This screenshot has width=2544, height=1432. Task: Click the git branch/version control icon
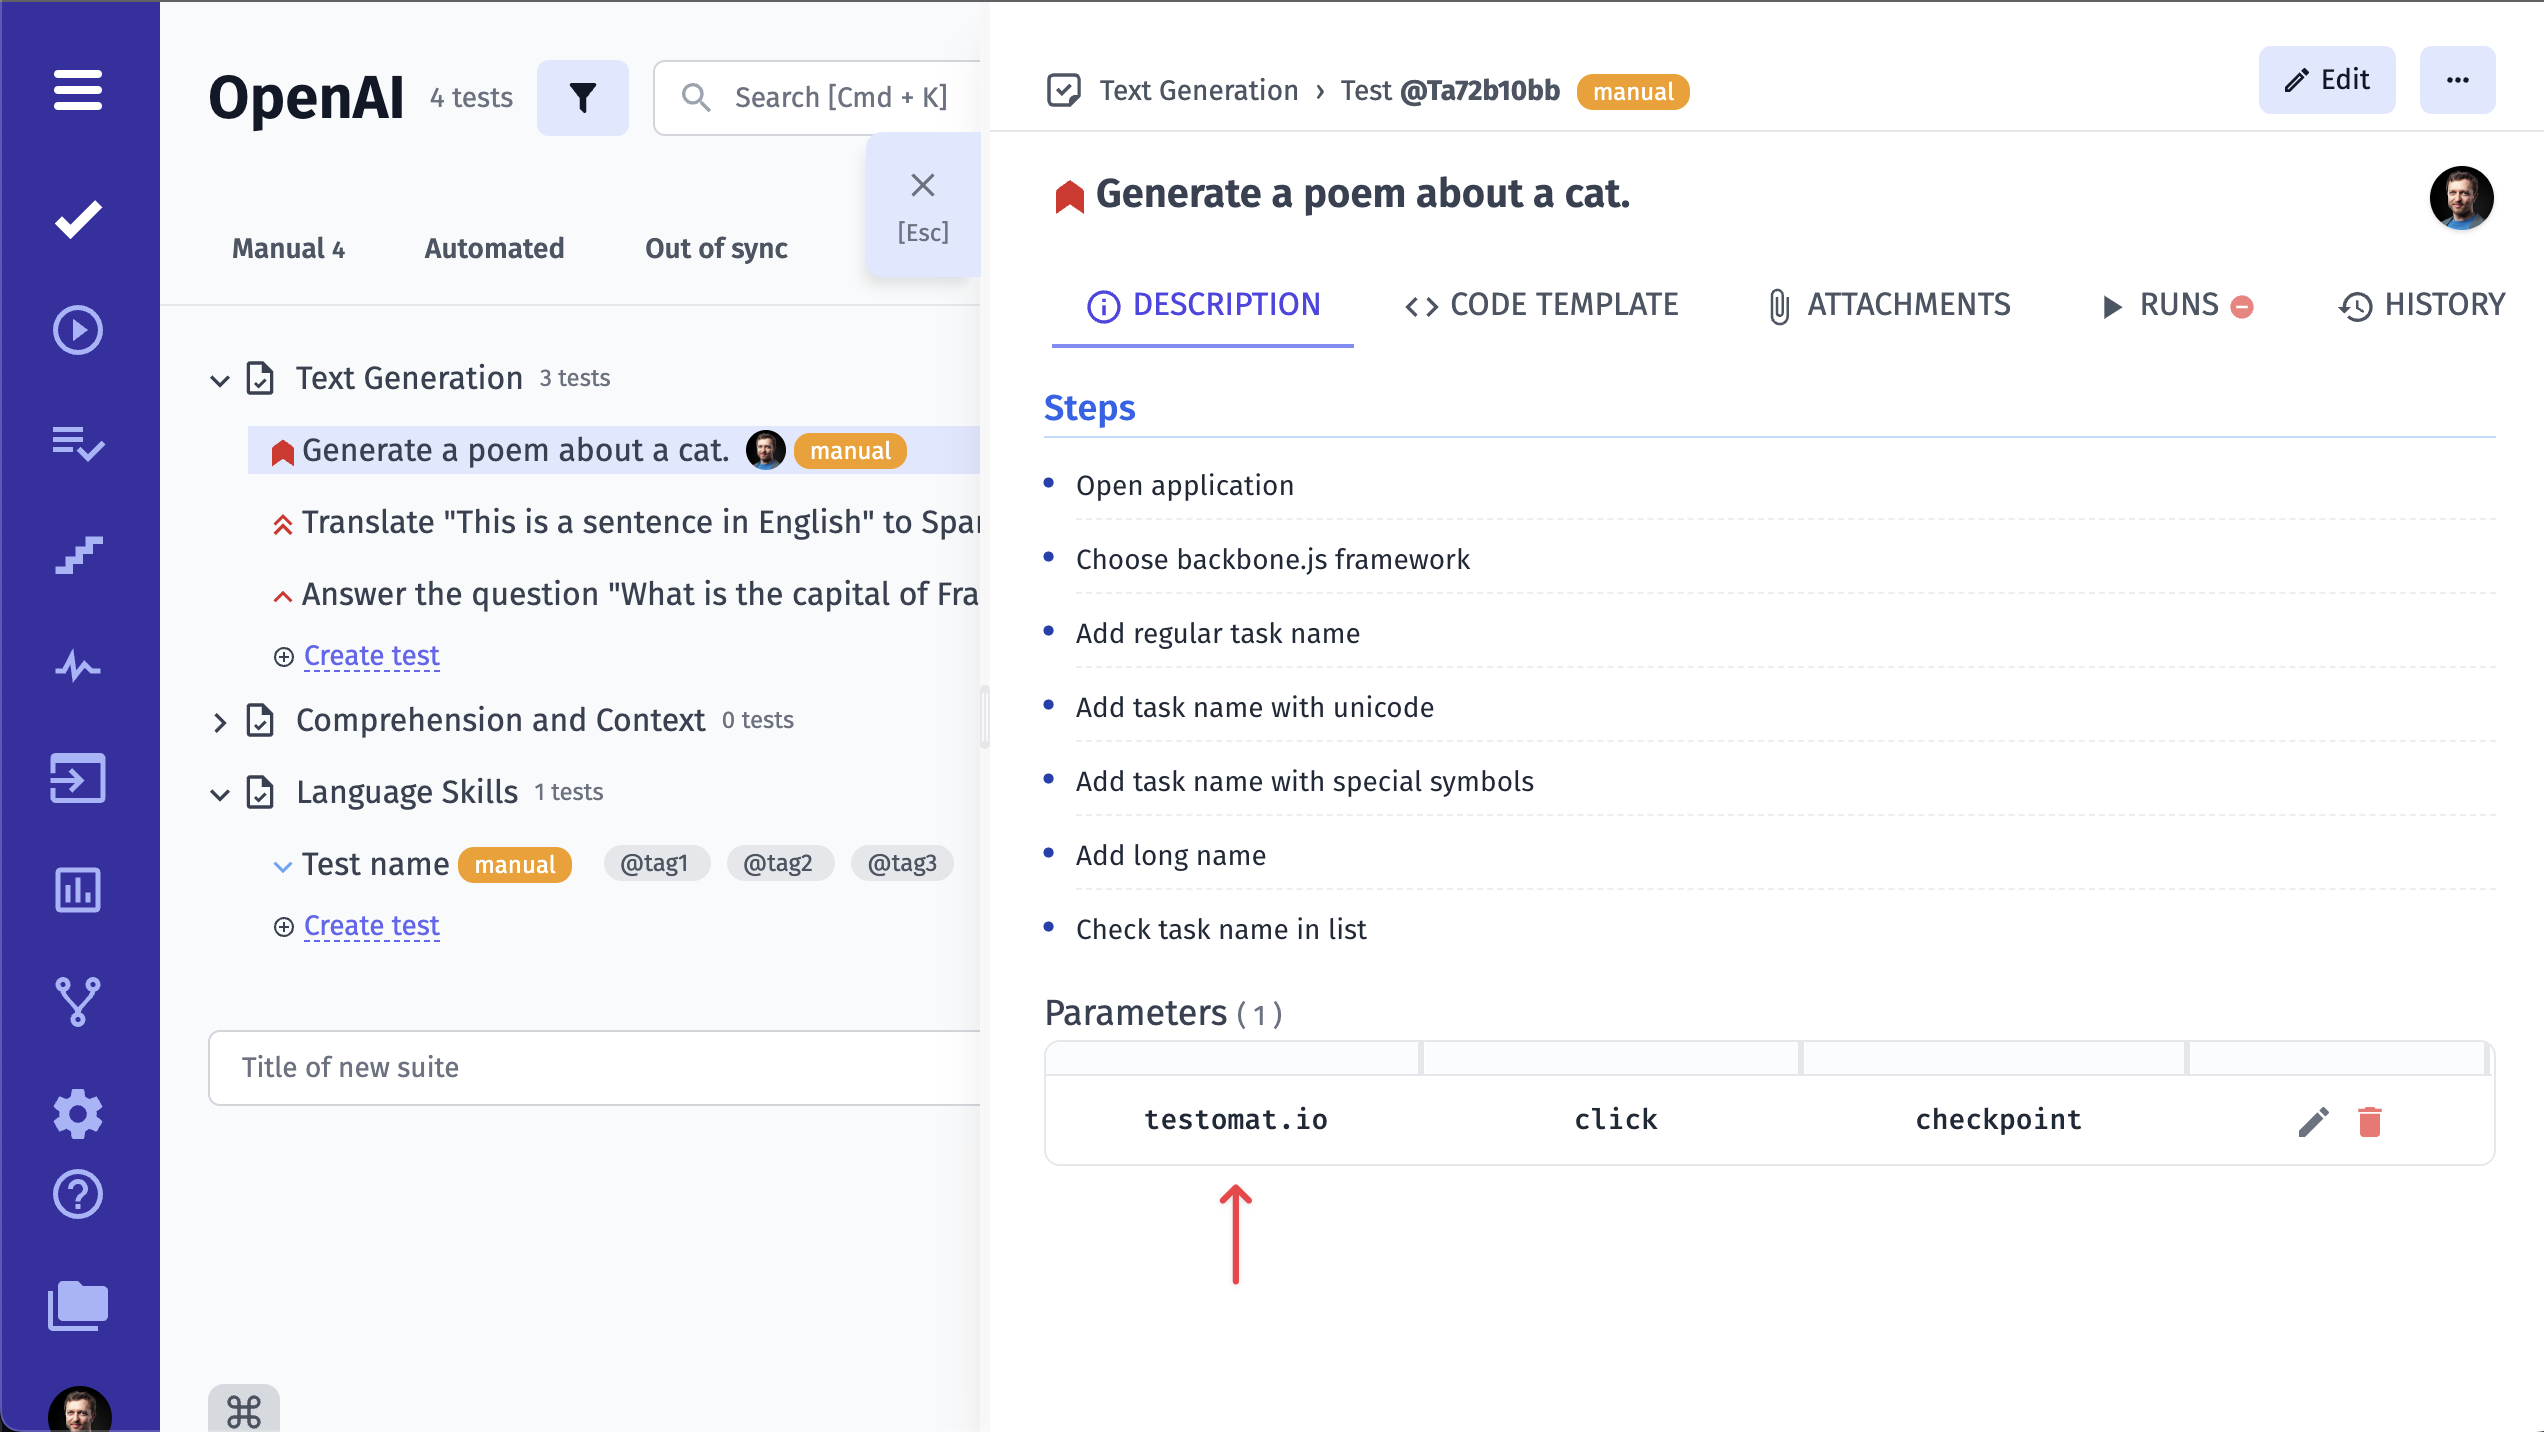tap(79, 999)
